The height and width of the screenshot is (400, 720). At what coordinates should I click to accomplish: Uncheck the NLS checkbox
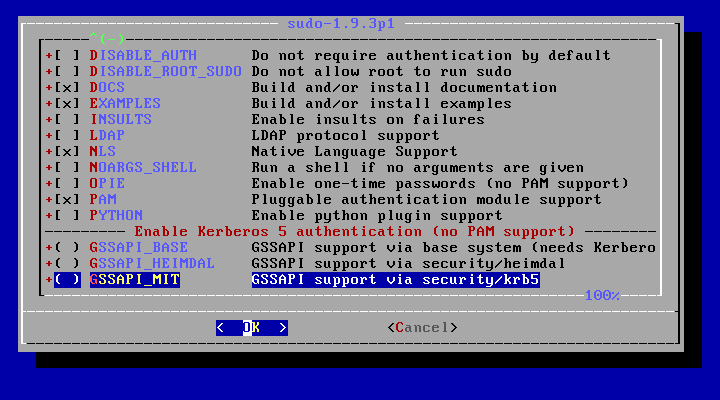click(68, 152)
